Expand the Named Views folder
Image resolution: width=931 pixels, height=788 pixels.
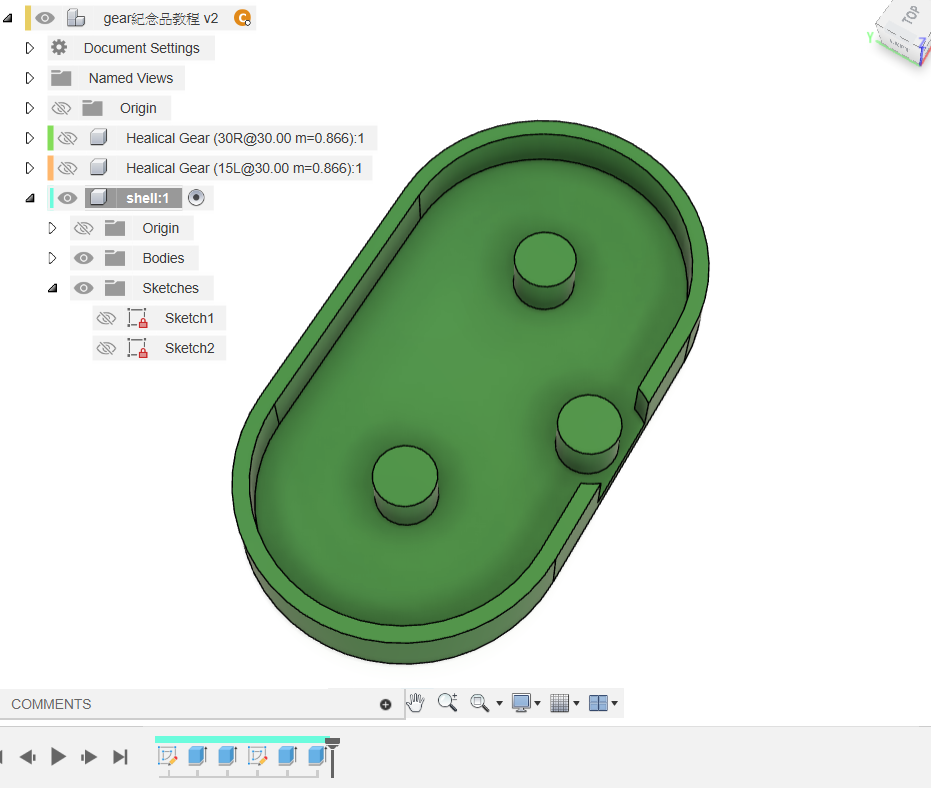30,78
